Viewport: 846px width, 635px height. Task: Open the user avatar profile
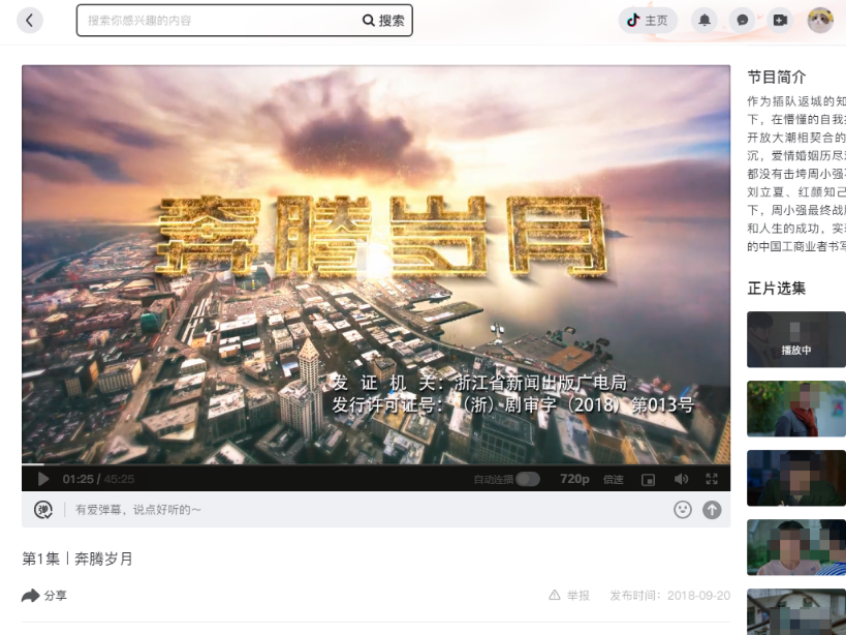pyautogui.click(x=820, y=21)
